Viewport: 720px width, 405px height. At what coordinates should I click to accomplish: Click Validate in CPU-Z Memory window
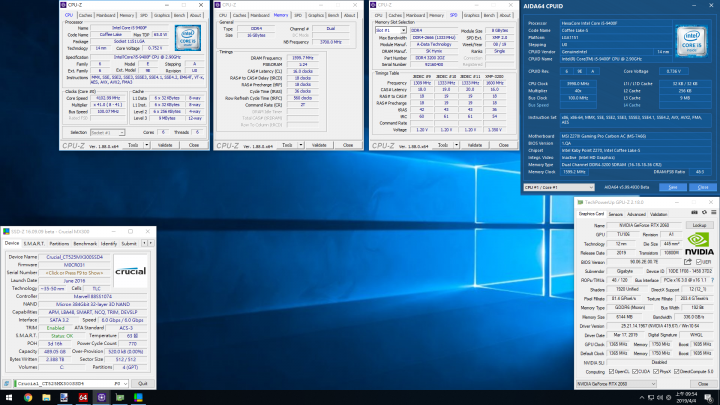[x=320, y=145]
